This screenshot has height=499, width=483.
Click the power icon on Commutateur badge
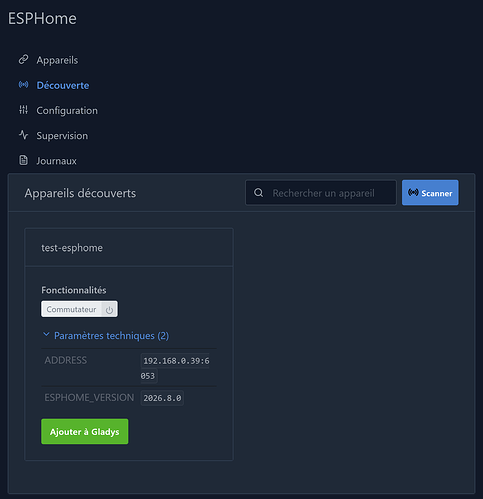coord(109,310)
